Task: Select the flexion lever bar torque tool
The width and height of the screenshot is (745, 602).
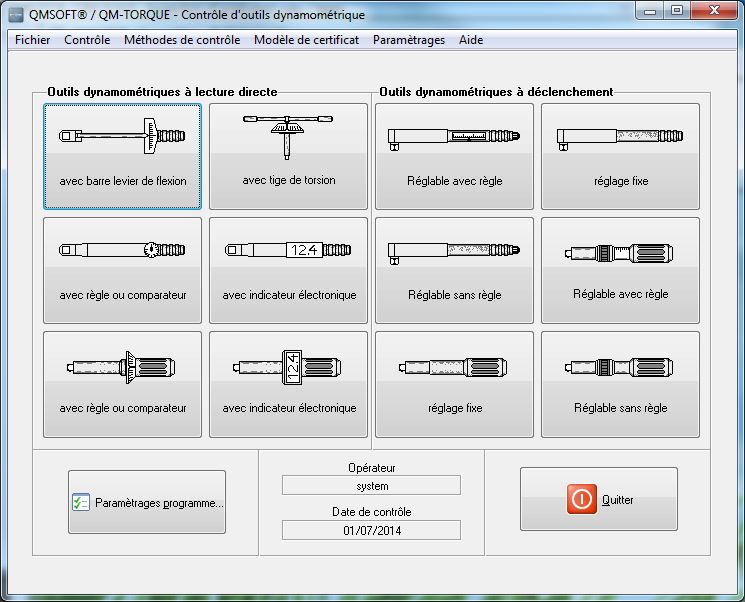Action: click(123, 156)
